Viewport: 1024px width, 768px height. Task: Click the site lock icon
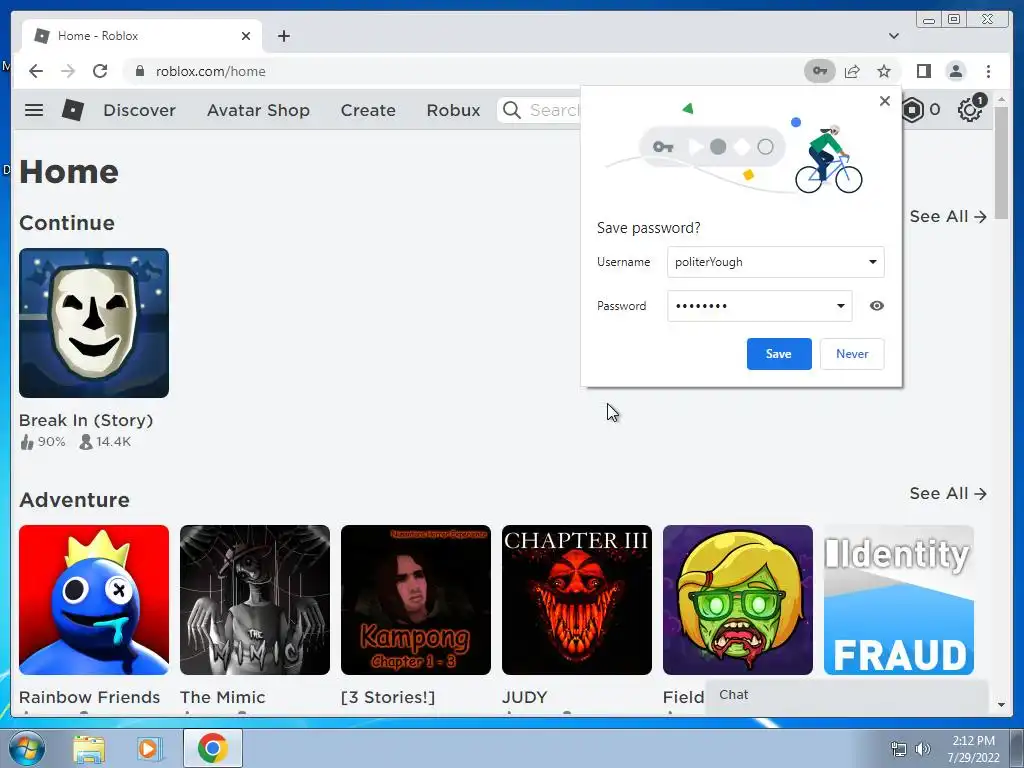click(x=140, y=71)
